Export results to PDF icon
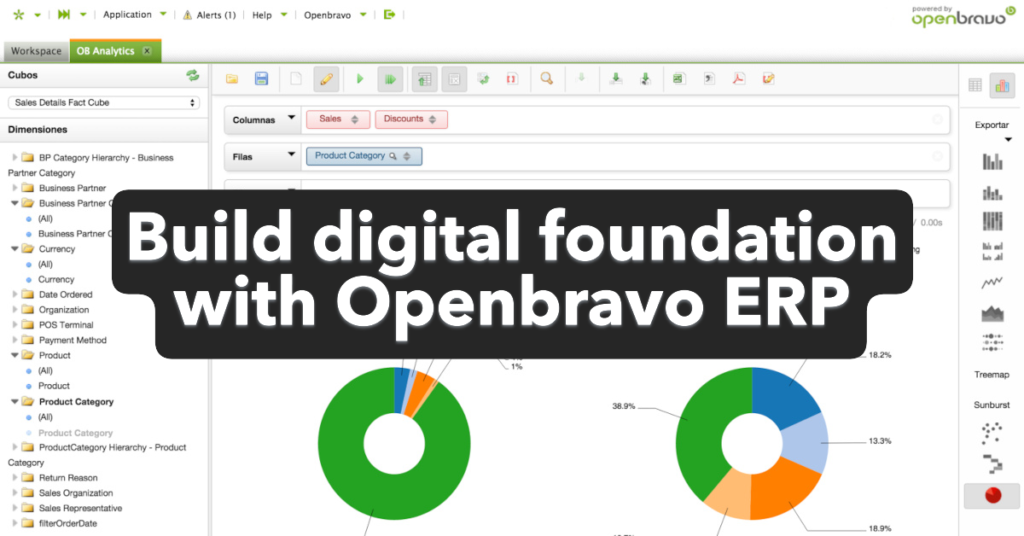The width and height of the screenshot is (1024, 536). click(x=739, y=79)
